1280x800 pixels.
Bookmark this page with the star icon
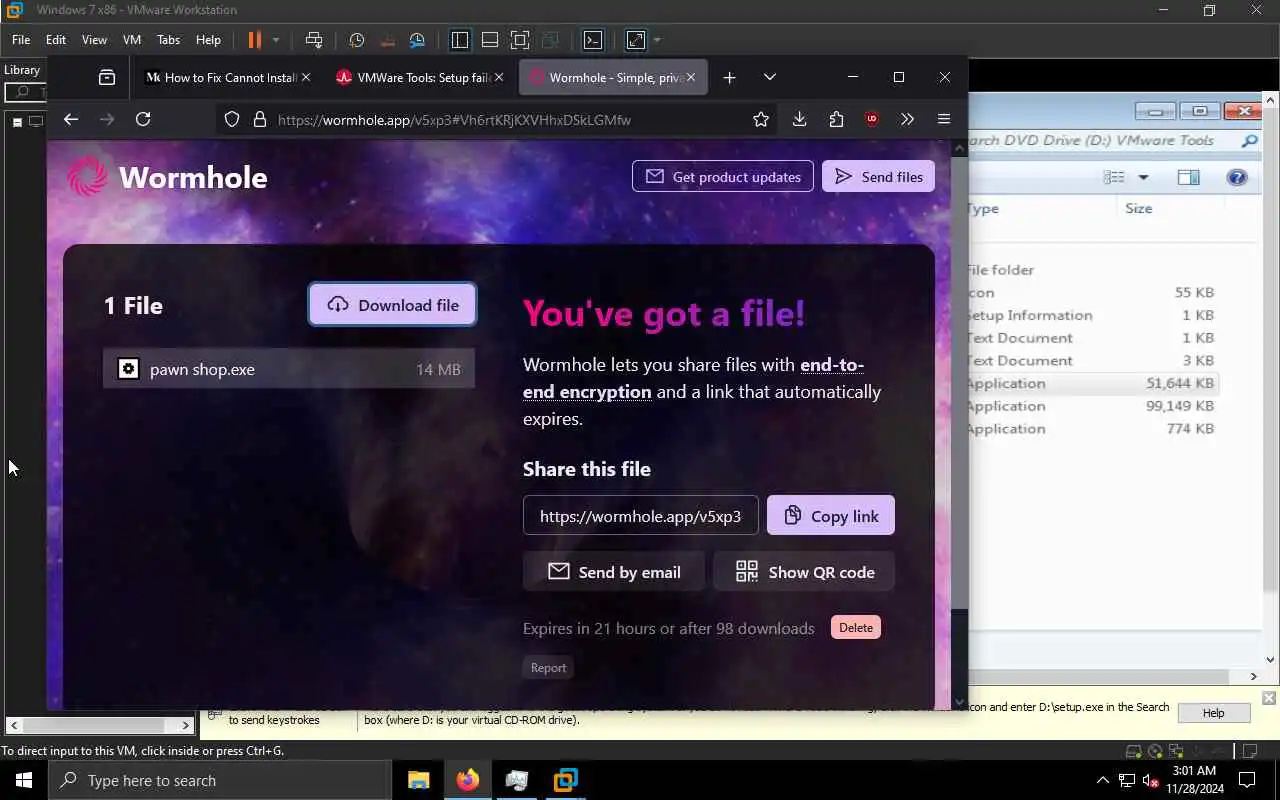point(761,119)
